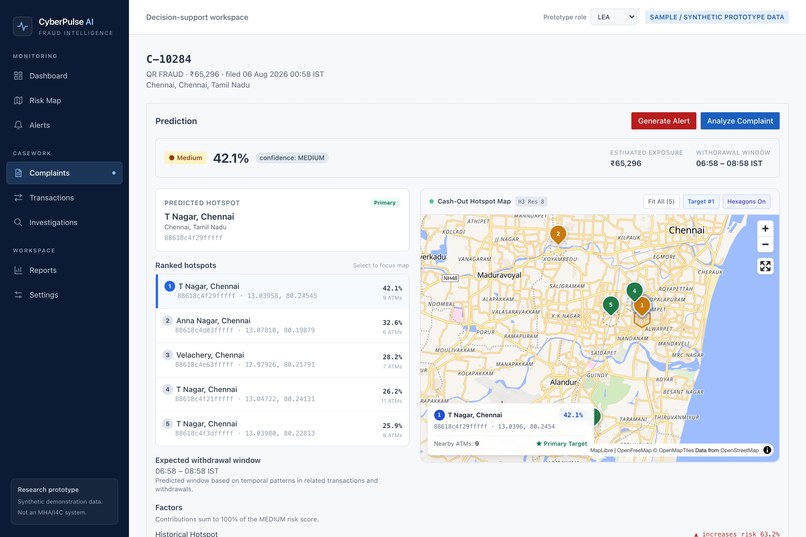Viewport: 806px width, 537px height.
Task: Click the Primary tag on predicted hotspot
Action: tap(384, 203)
